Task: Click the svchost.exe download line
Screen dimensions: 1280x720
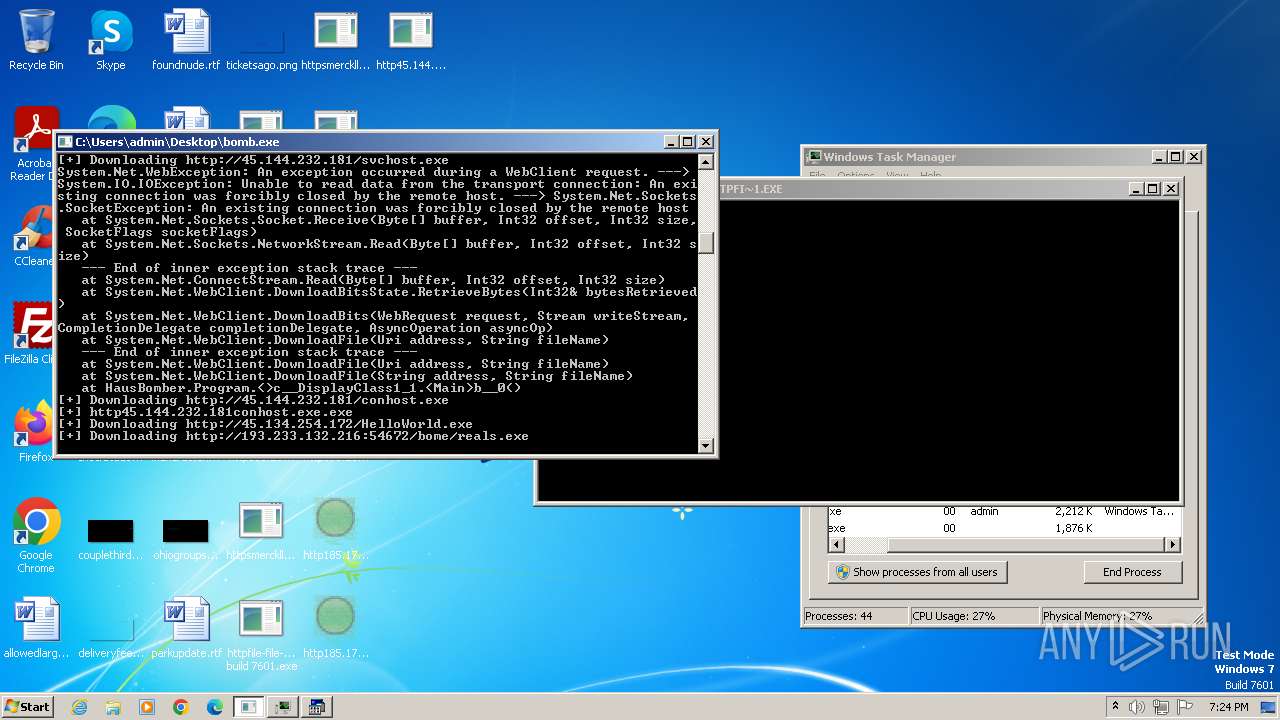Action: pos(253,160)
